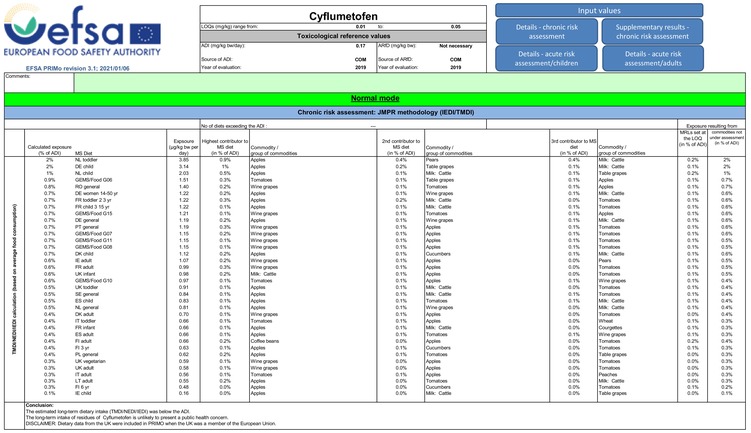Image resolution: width=751 pixels, height=433 pixels.
Task: Click the Conclusion text box
Action: (x=385, y=415)
